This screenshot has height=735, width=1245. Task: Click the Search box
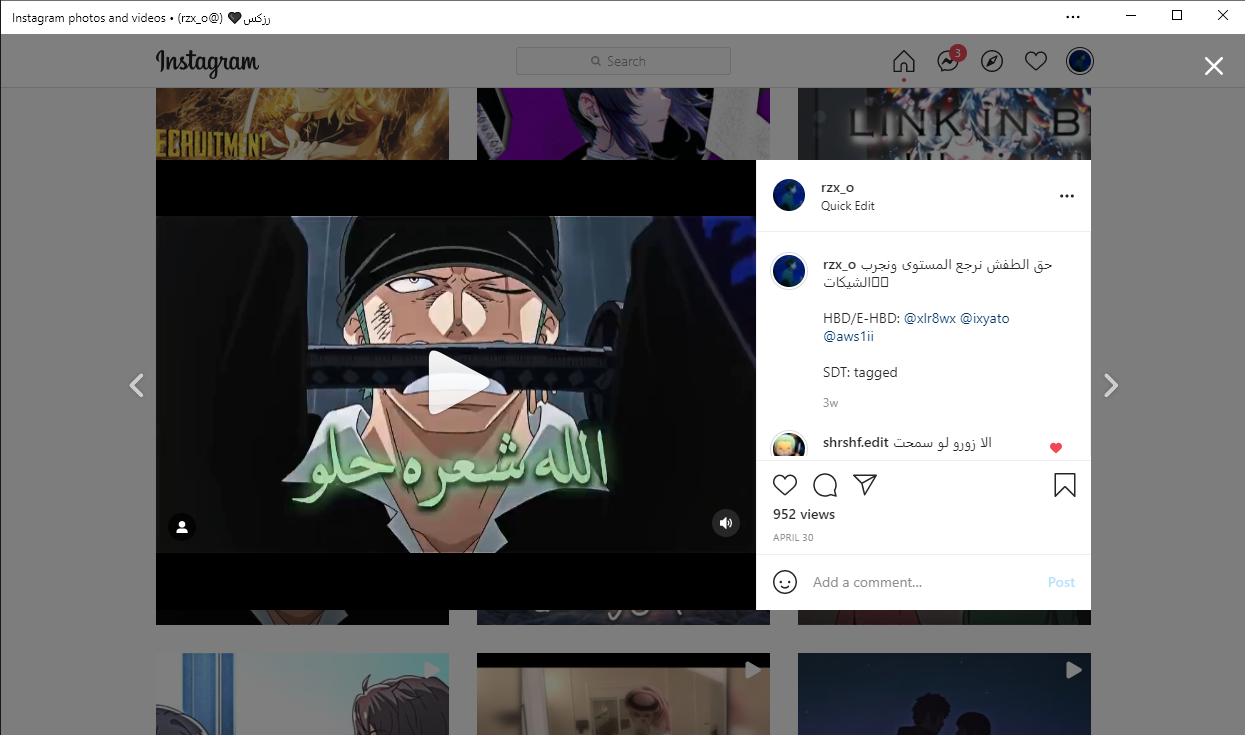click(623, 61)
